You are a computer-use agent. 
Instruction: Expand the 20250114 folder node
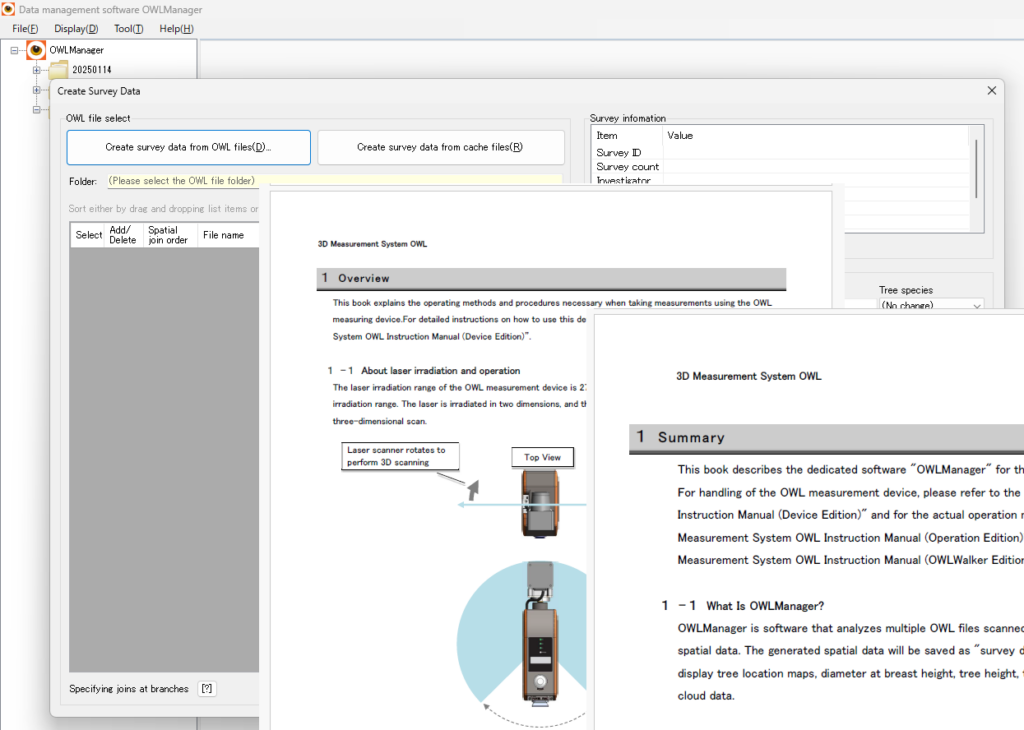point(37,70)
